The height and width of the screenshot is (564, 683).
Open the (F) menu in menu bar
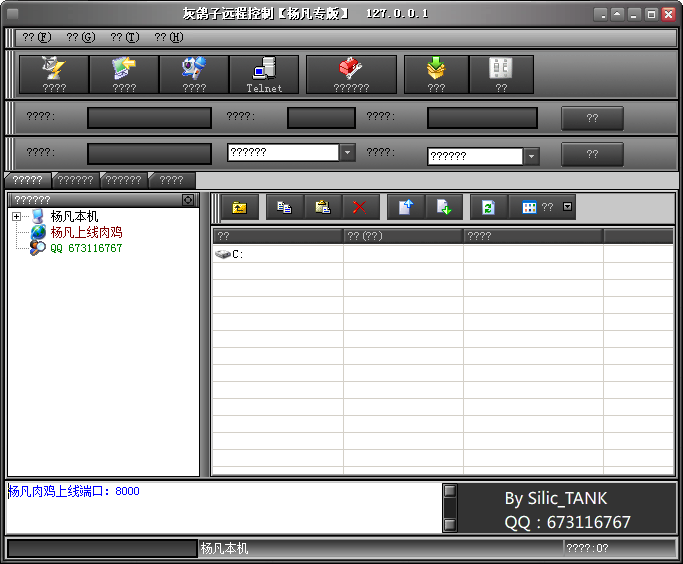(36, 37)
